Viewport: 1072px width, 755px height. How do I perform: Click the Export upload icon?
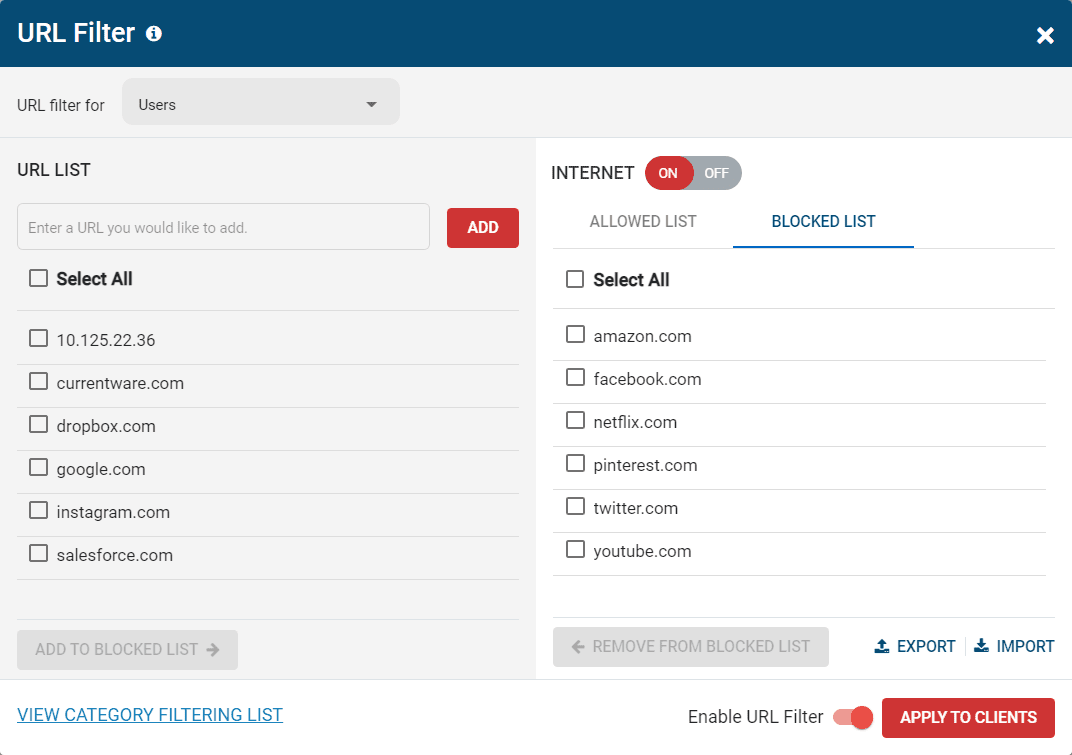(882, 646)
